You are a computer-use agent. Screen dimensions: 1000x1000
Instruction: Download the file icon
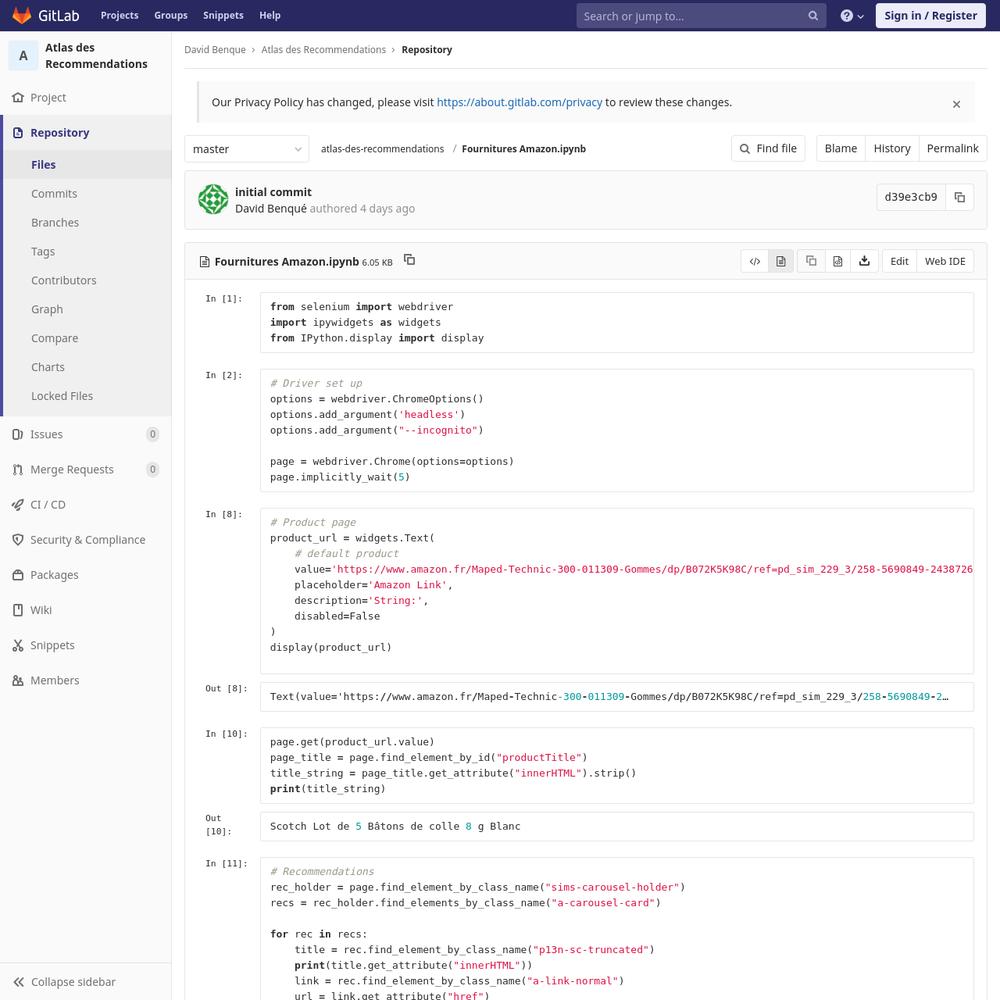(864, 261)
